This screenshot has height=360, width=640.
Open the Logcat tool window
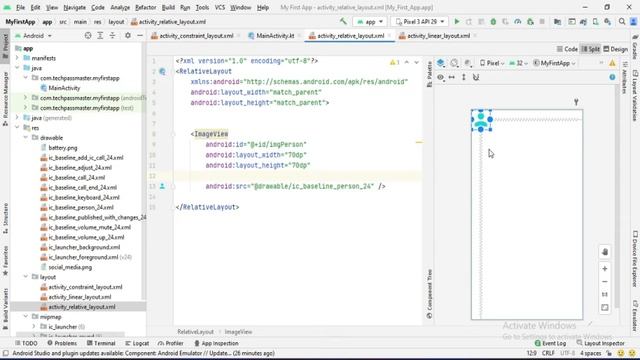(x=137, y=343)
